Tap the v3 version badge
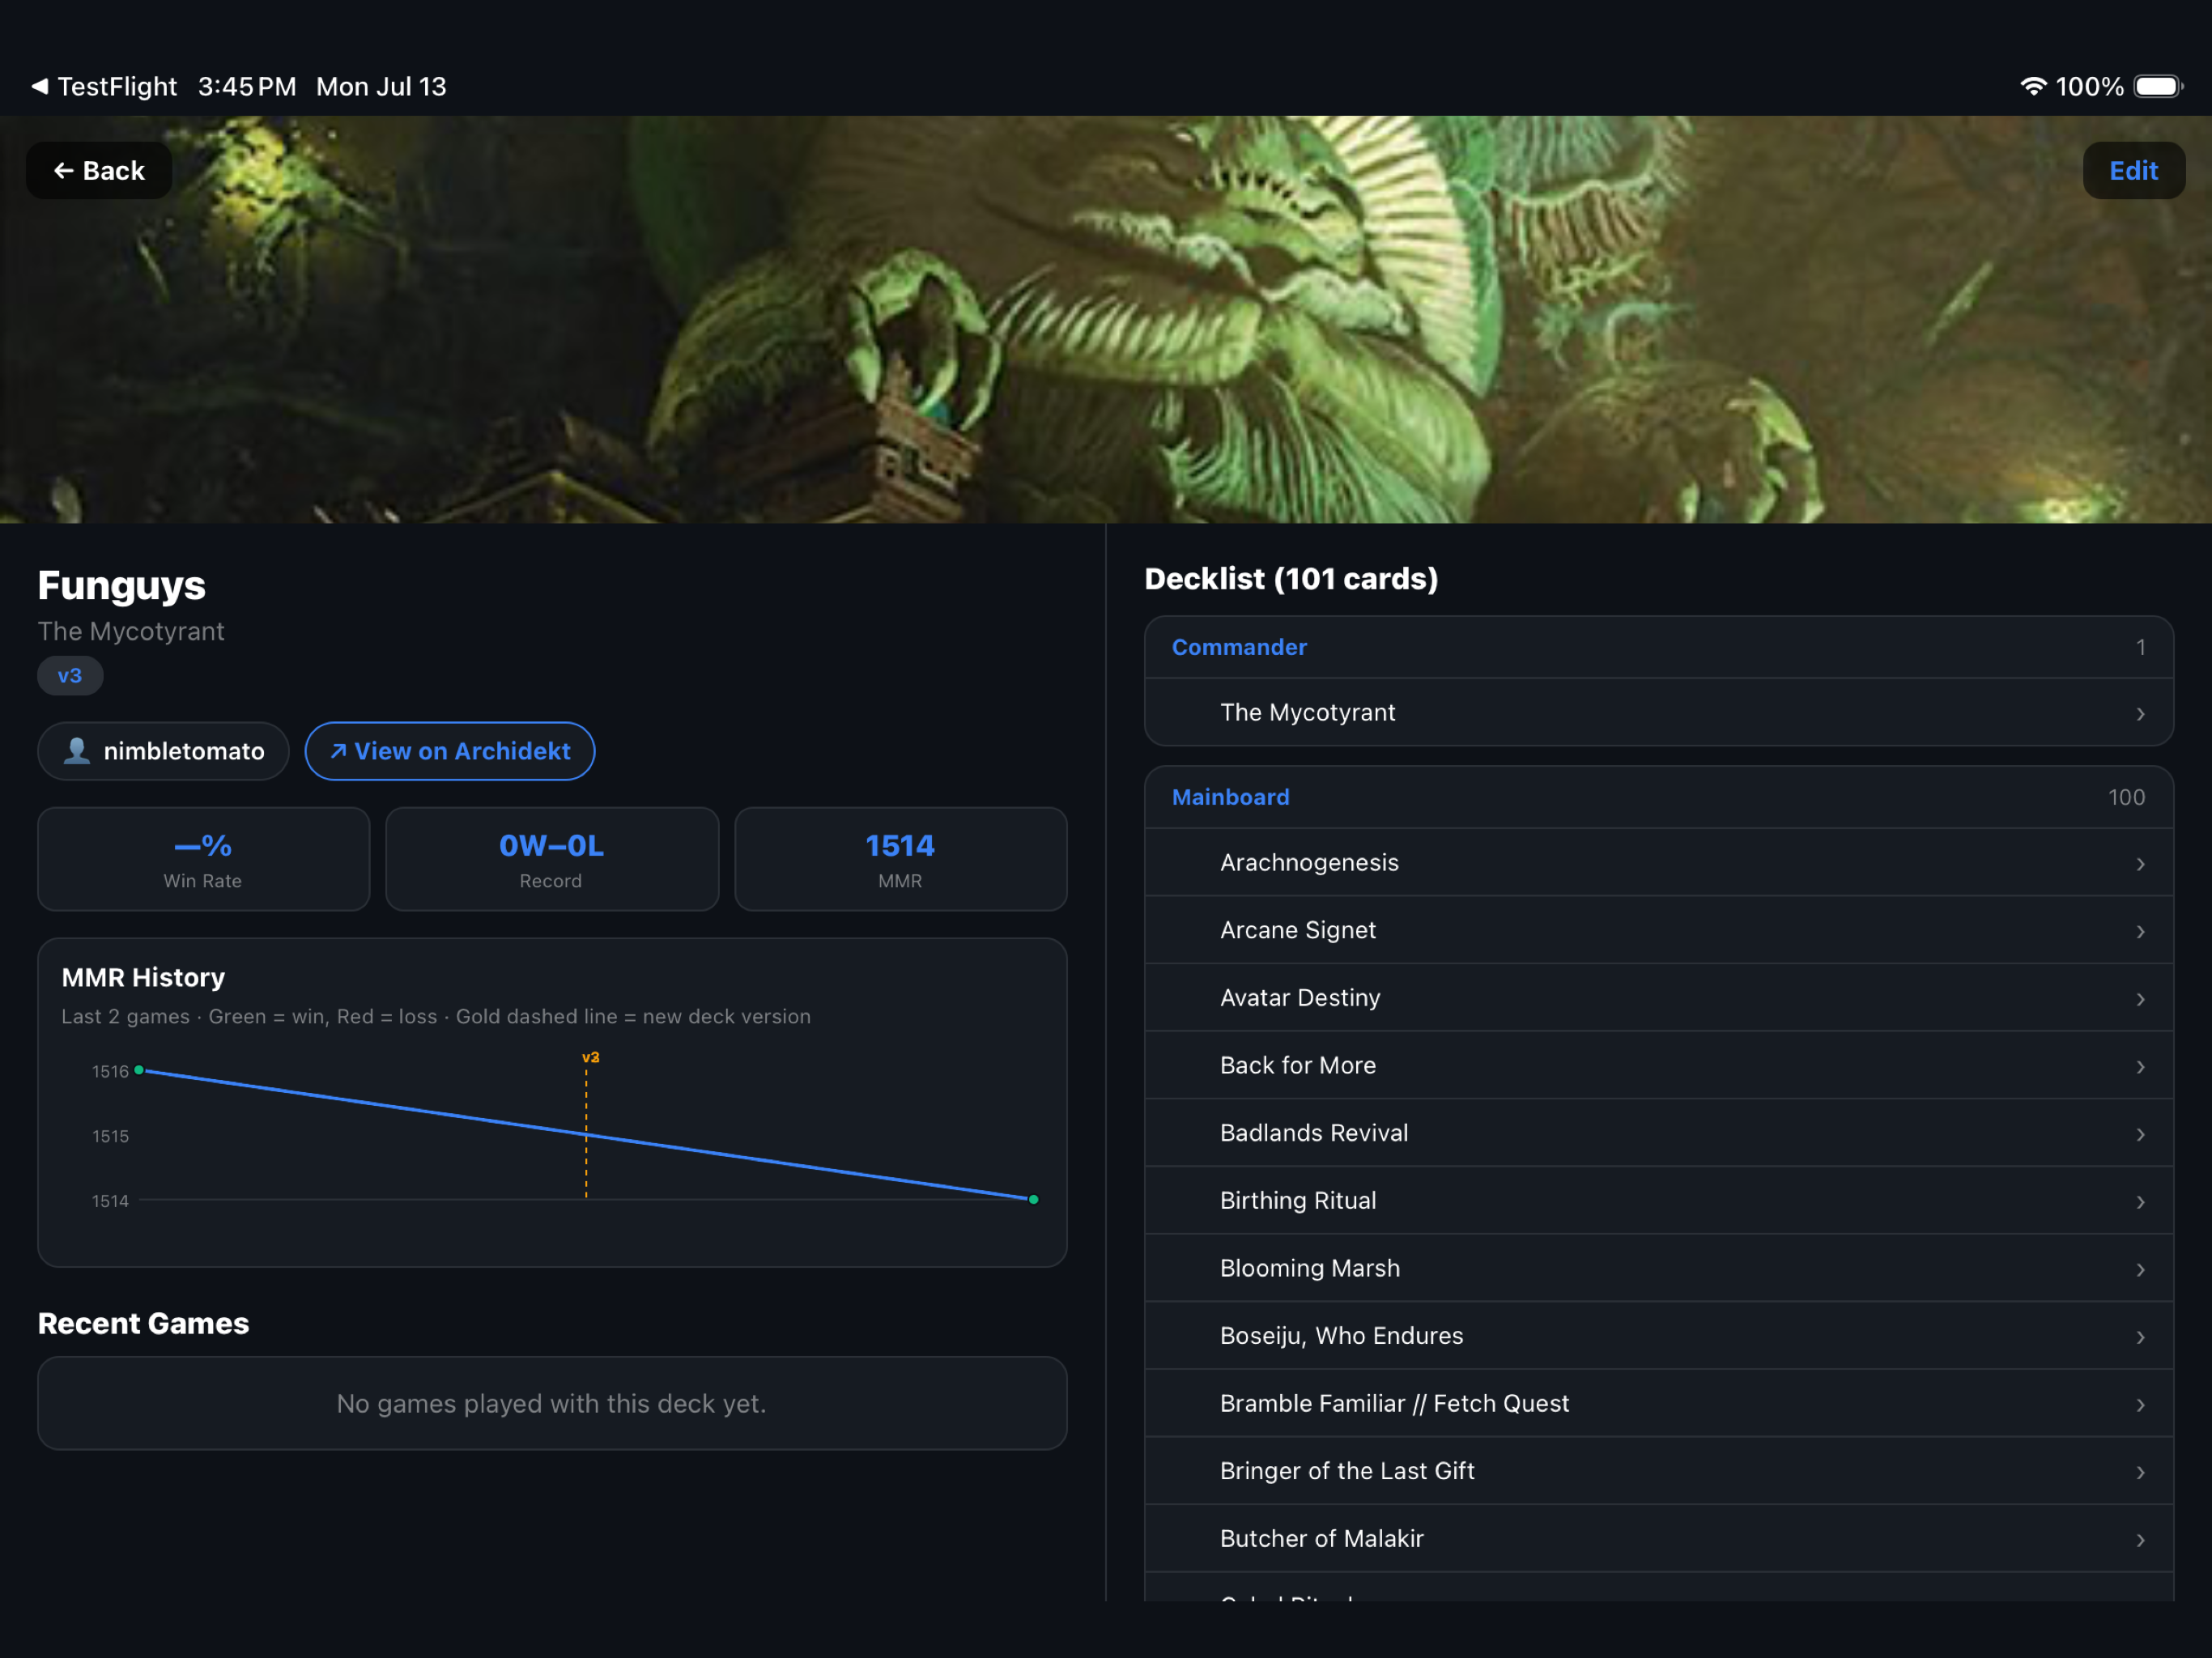The height and width of the screenshot is (1658, 2212). click(70, 676)
